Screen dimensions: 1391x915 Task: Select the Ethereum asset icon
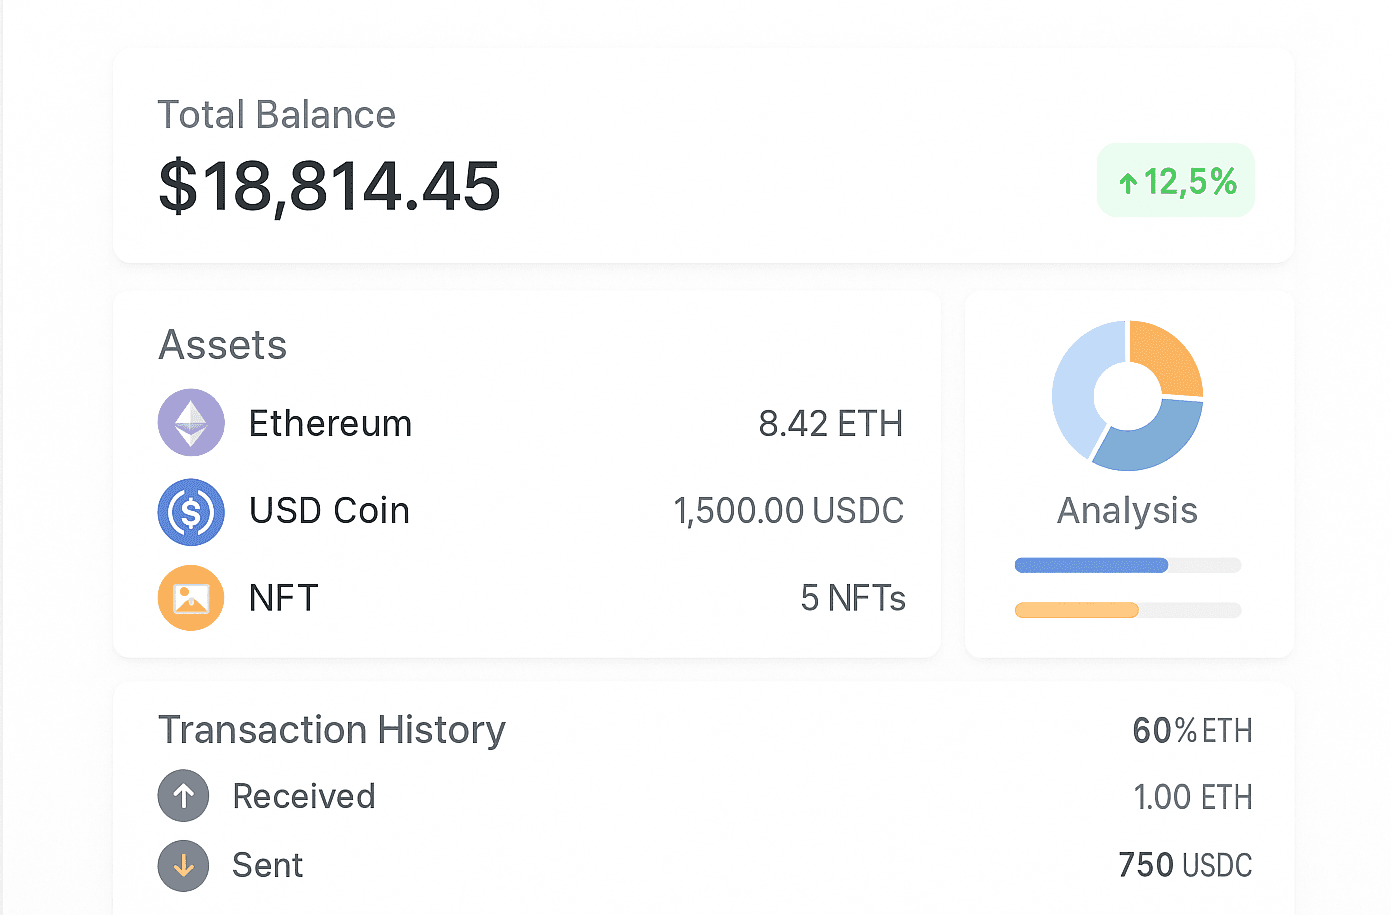tap(191, 422)
